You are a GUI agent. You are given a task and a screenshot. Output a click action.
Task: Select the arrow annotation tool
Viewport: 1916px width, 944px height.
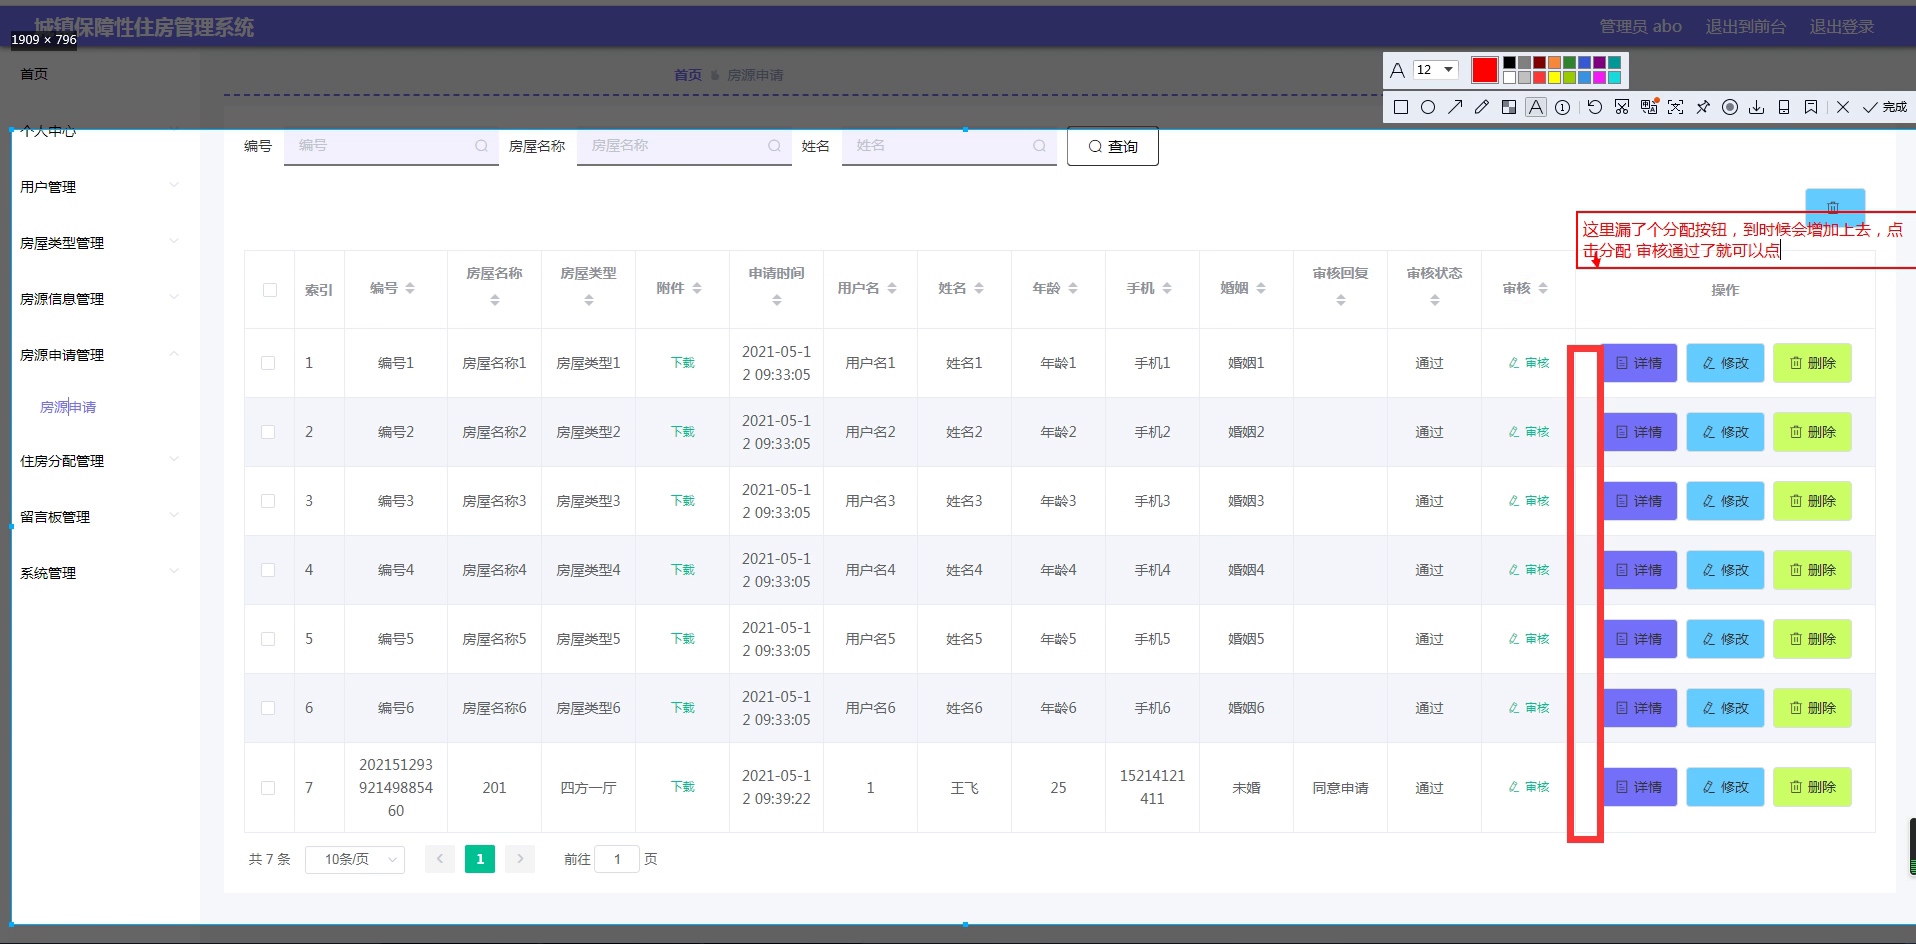point(1455,107)
